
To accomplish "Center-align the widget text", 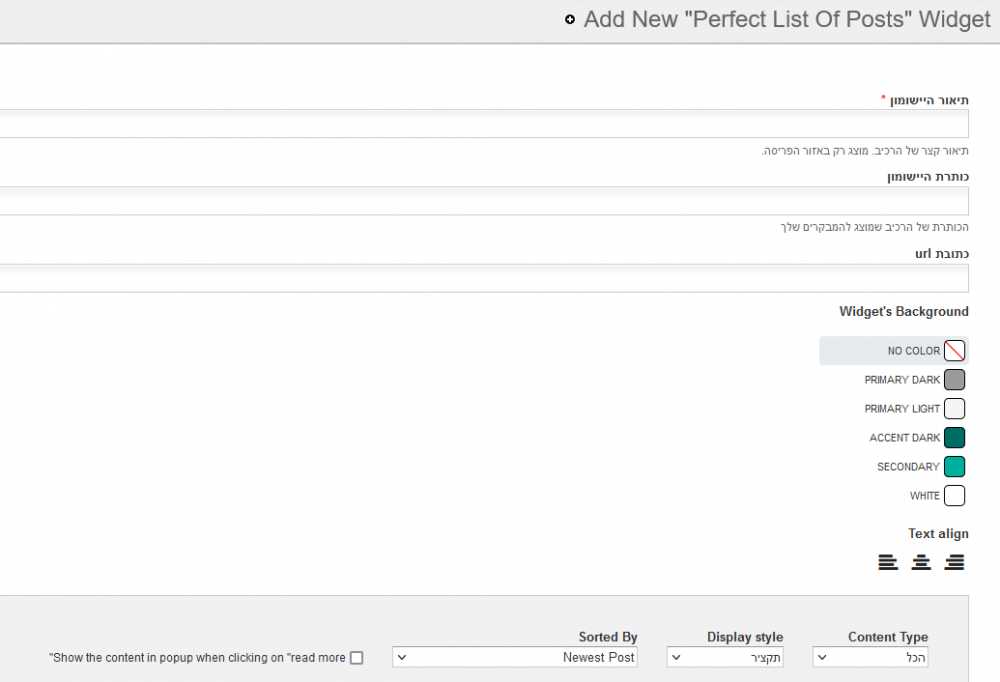I will [921, 562].
